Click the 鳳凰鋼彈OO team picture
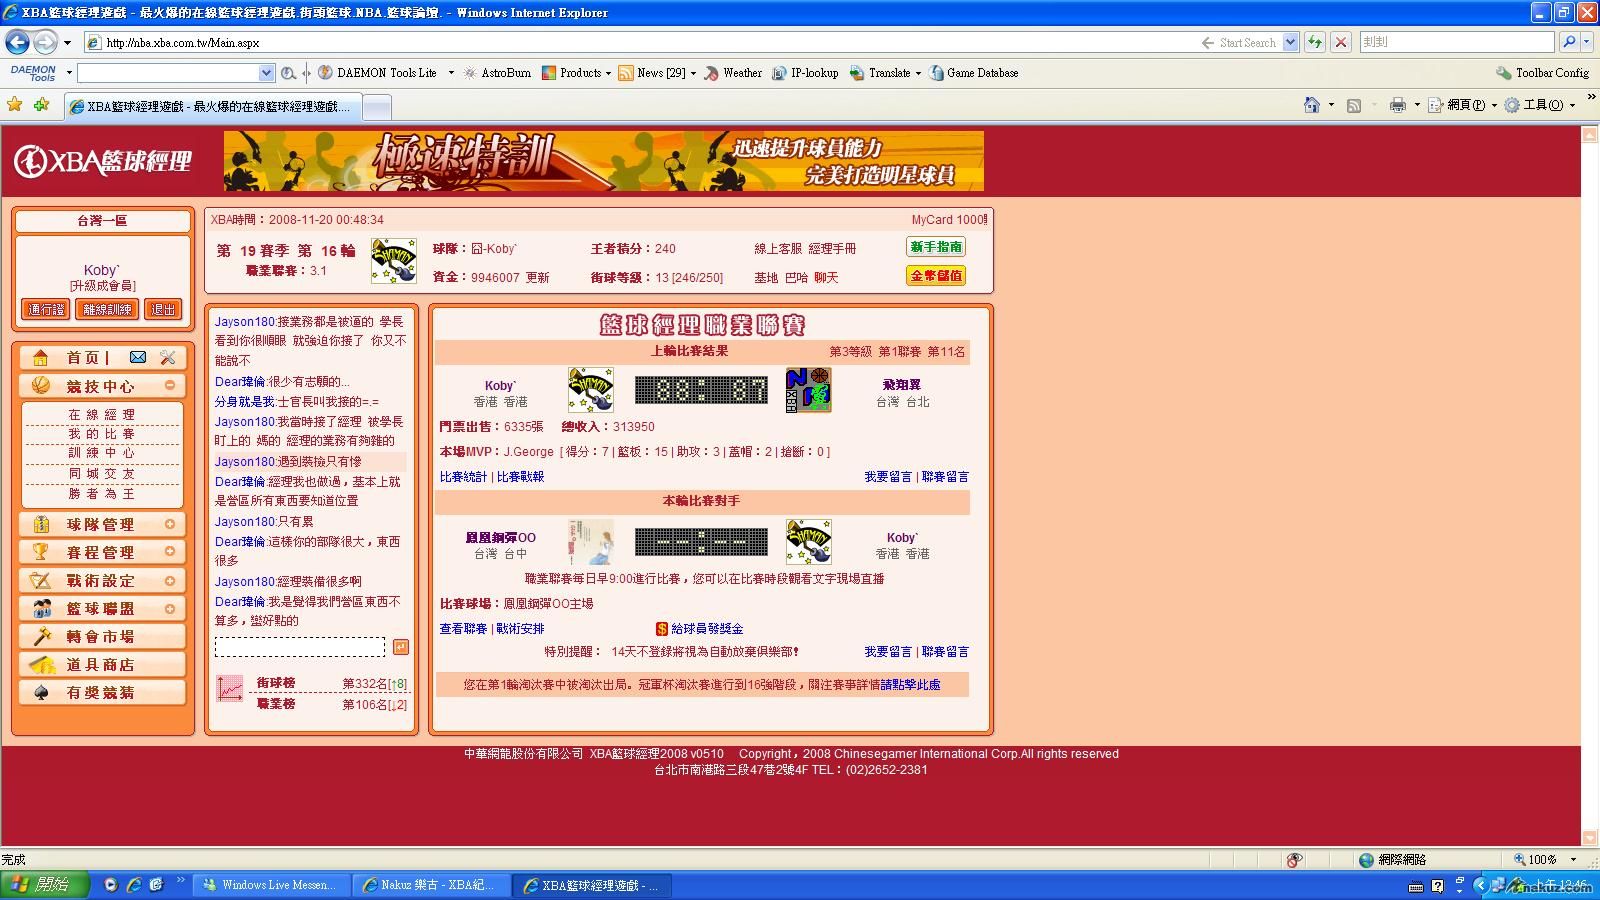Screen dimensions: 1600x900 click(x=591, y=542)
